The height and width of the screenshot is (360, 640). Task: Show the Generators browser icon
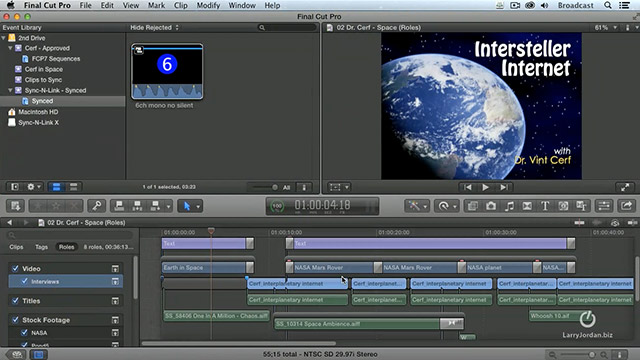pyautogui.click(x=563, y=206)
